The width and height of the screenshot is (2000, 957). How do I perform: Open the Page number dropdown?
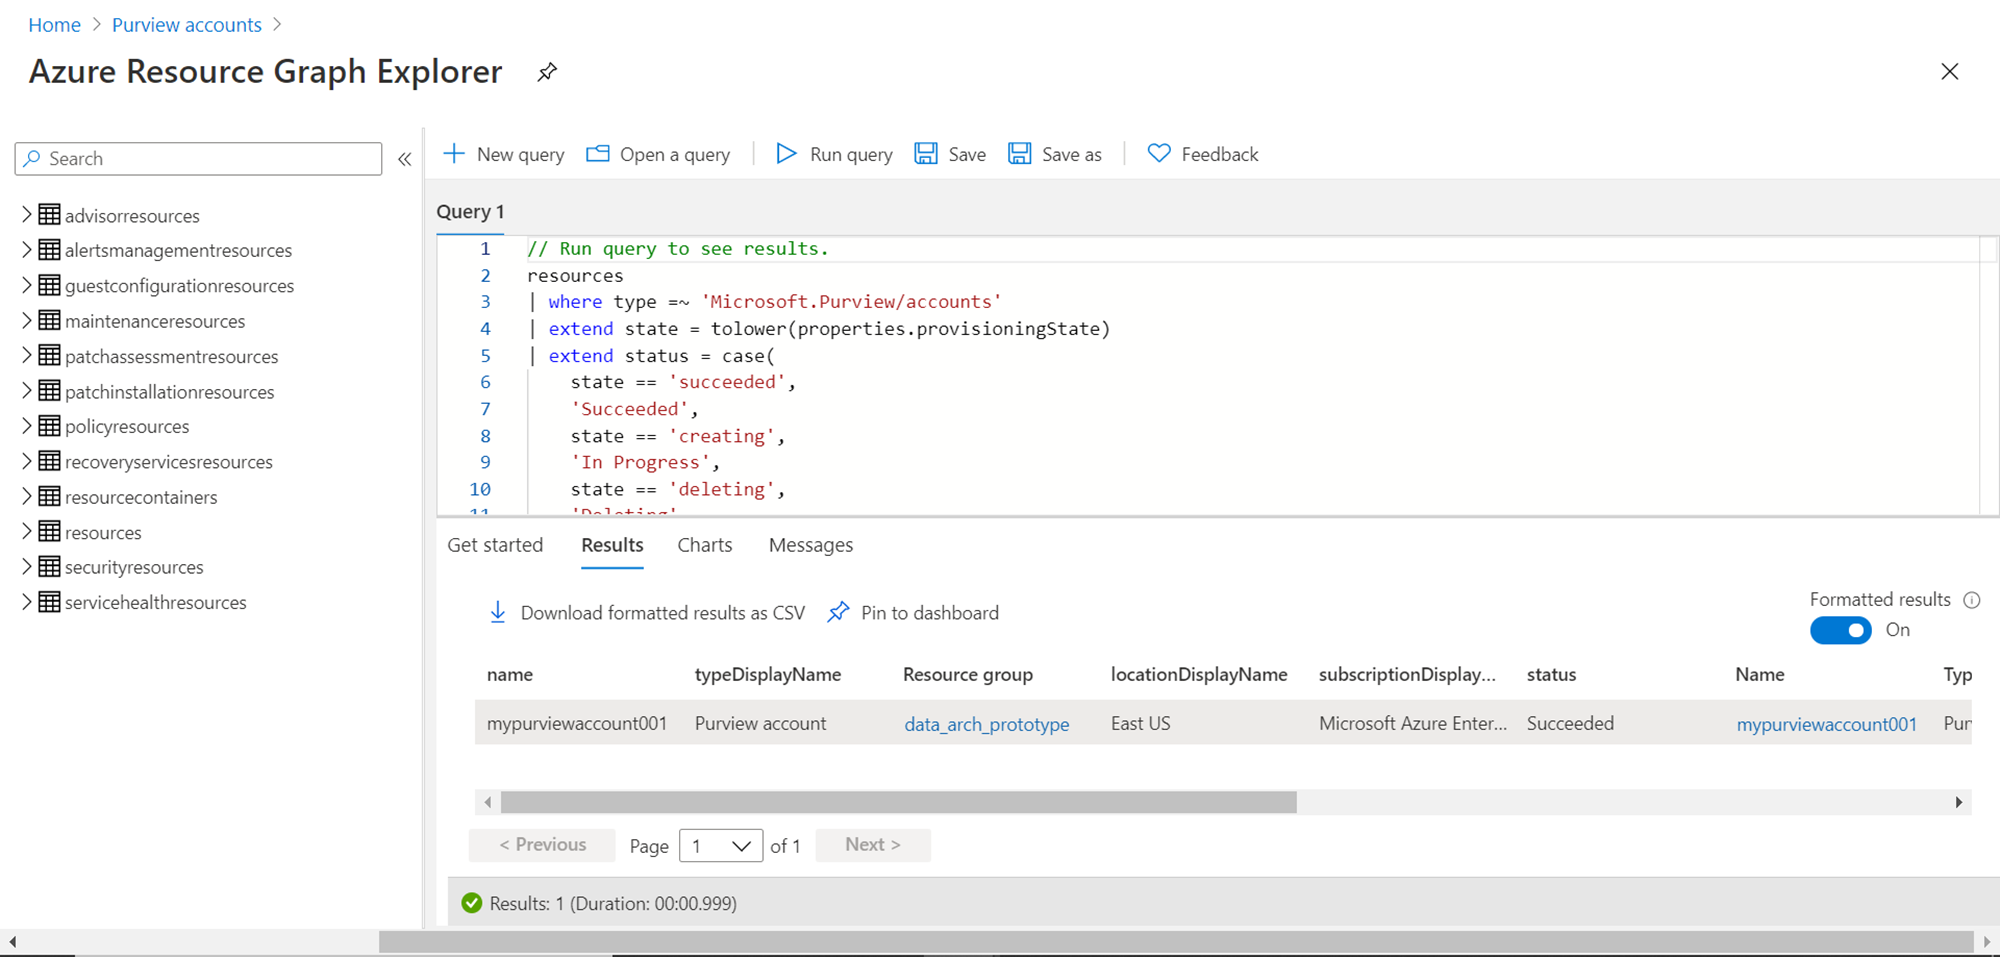click(x=720, y=846)
